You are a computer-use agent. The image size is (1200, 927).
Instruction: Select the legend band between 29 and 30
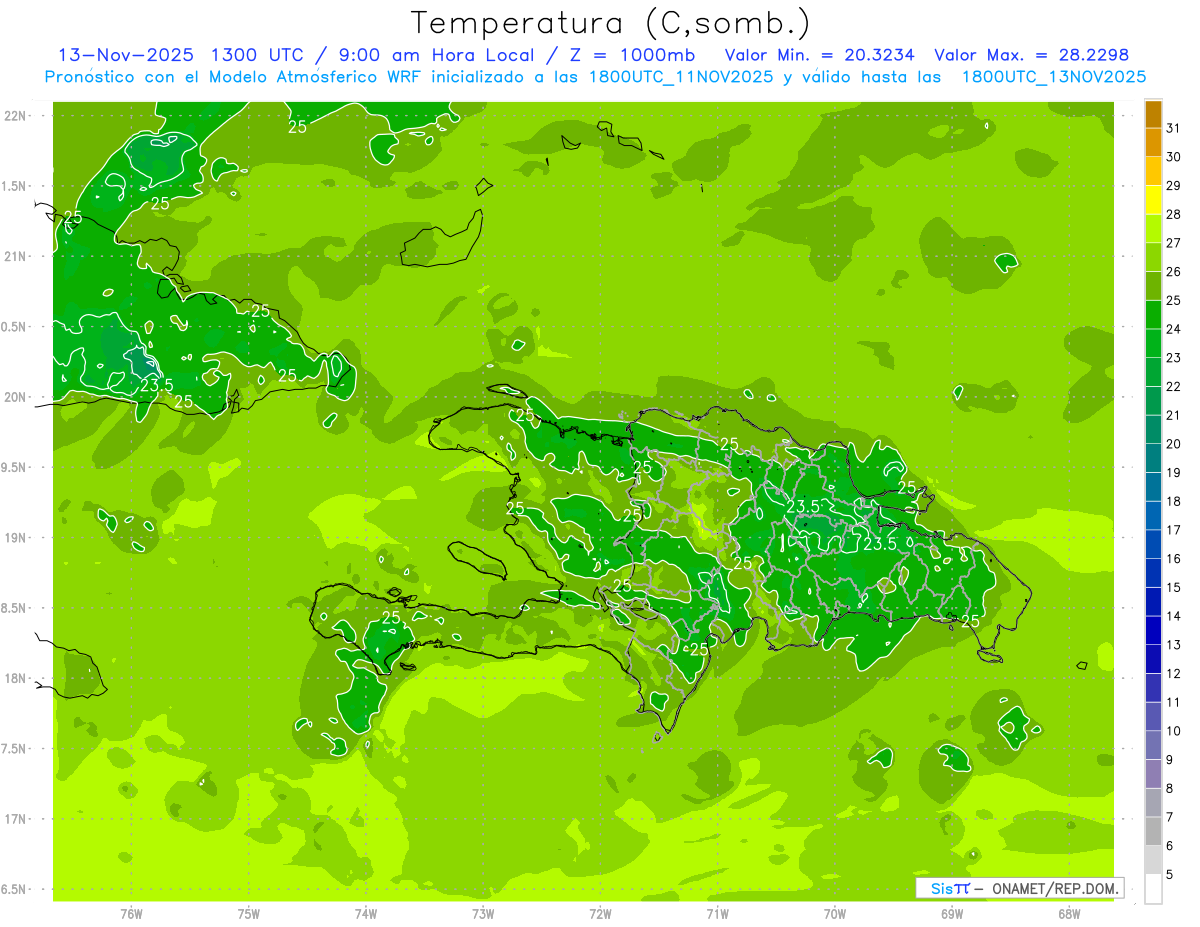[x=1153, y=171]
